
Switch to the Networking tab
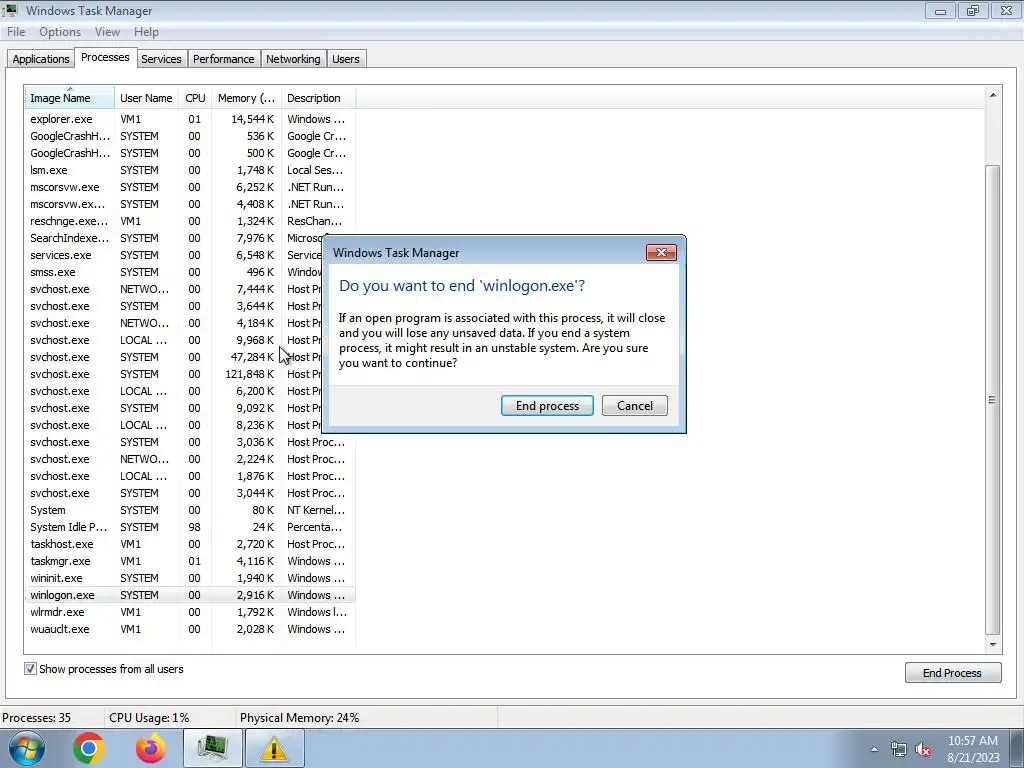[293, 59]
